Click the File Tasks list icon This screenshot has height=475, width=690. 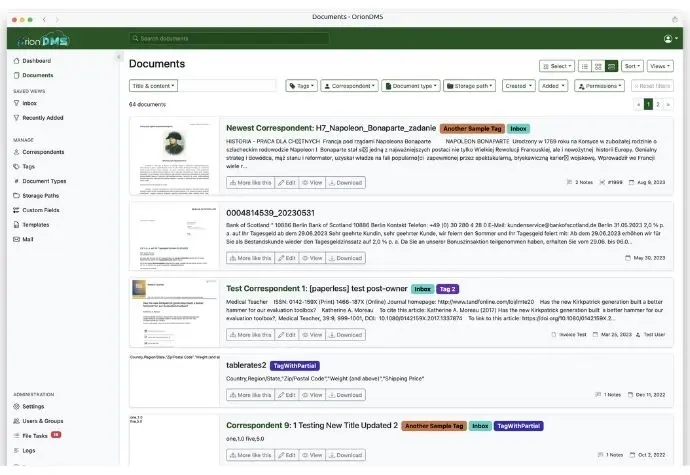pos(16,436)
